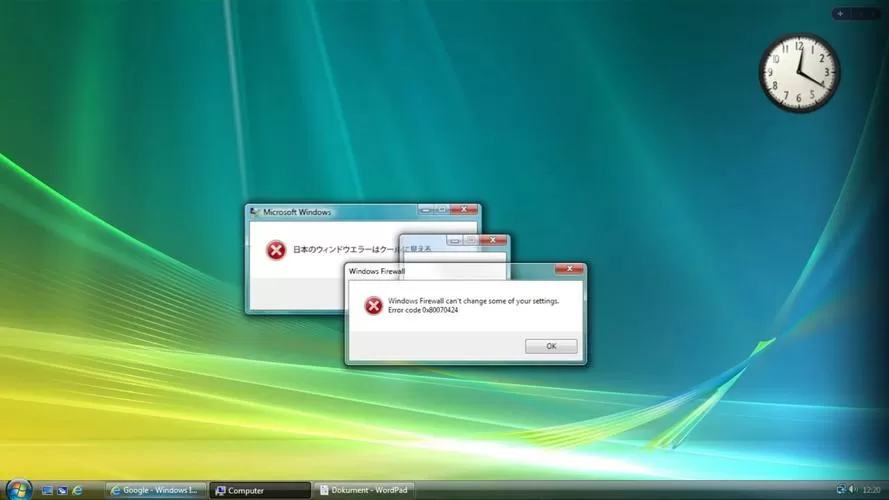Switch to Dokument - WordPad taskbar button
The width and height of the screenshot is (889, 500).
[364, 490]
